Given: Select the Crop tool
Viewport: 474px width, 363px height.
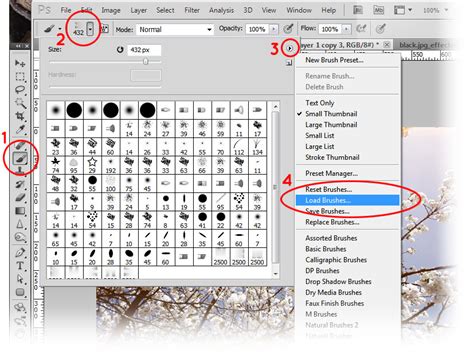Looking at the screenshot, I should (x=20, y=116).
